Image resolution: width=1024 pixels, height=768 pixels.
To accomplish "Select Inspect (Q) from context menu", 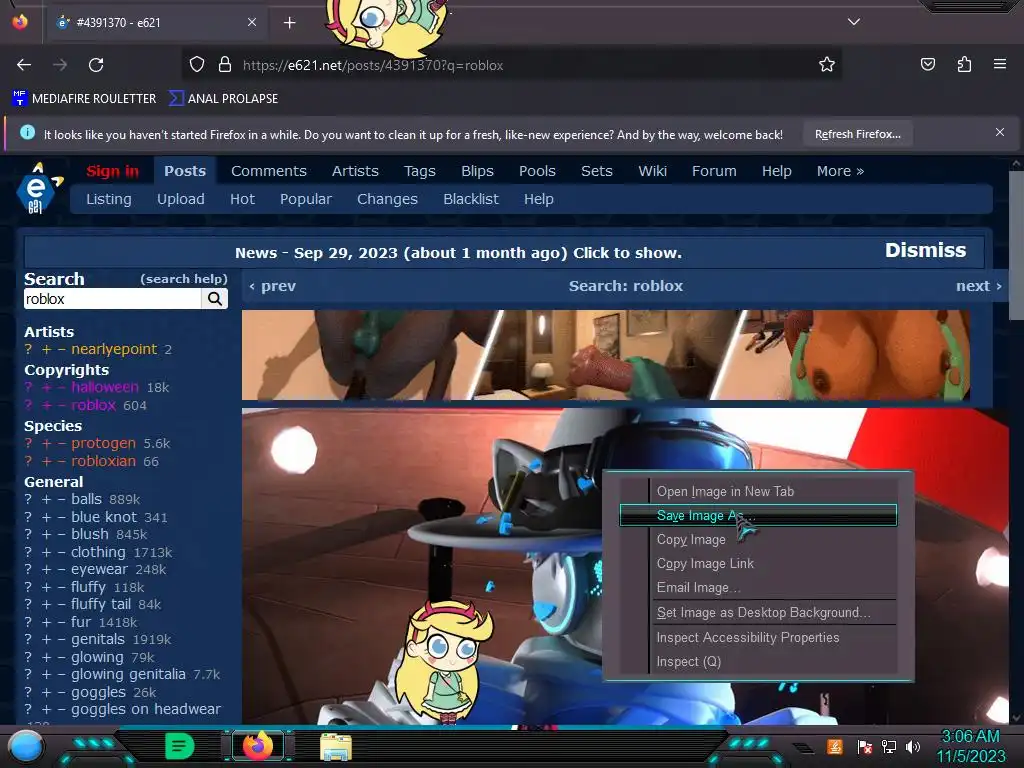I will [x=688, y=662].
